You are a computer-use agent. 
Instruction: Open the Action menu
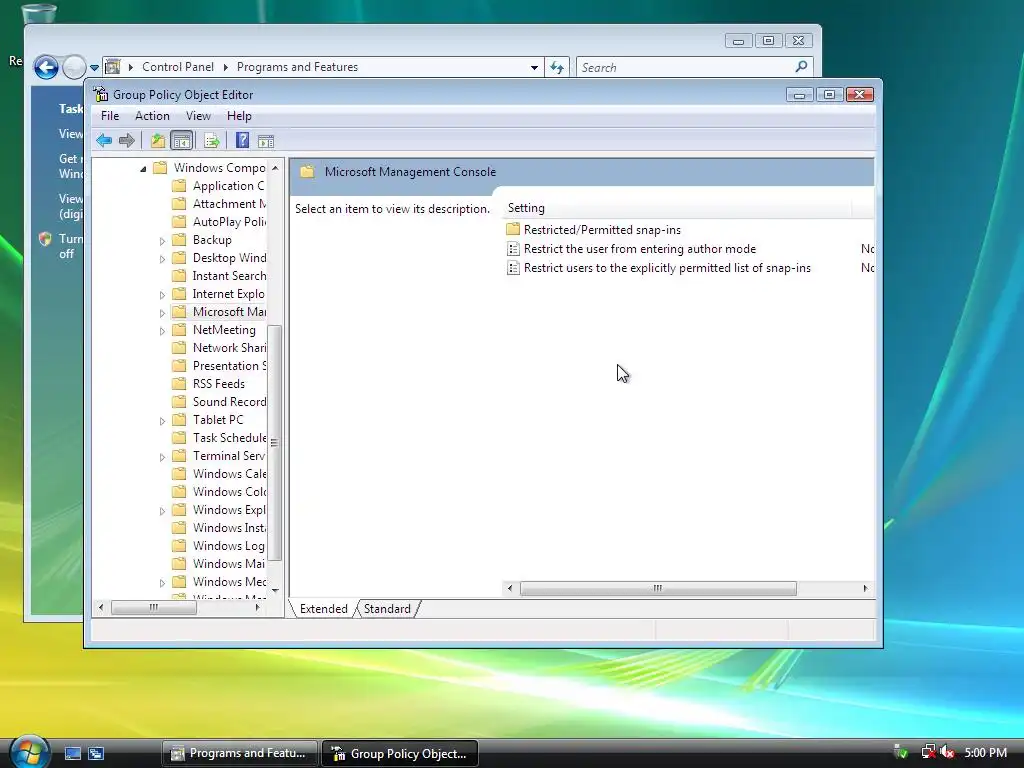point(152,116)
